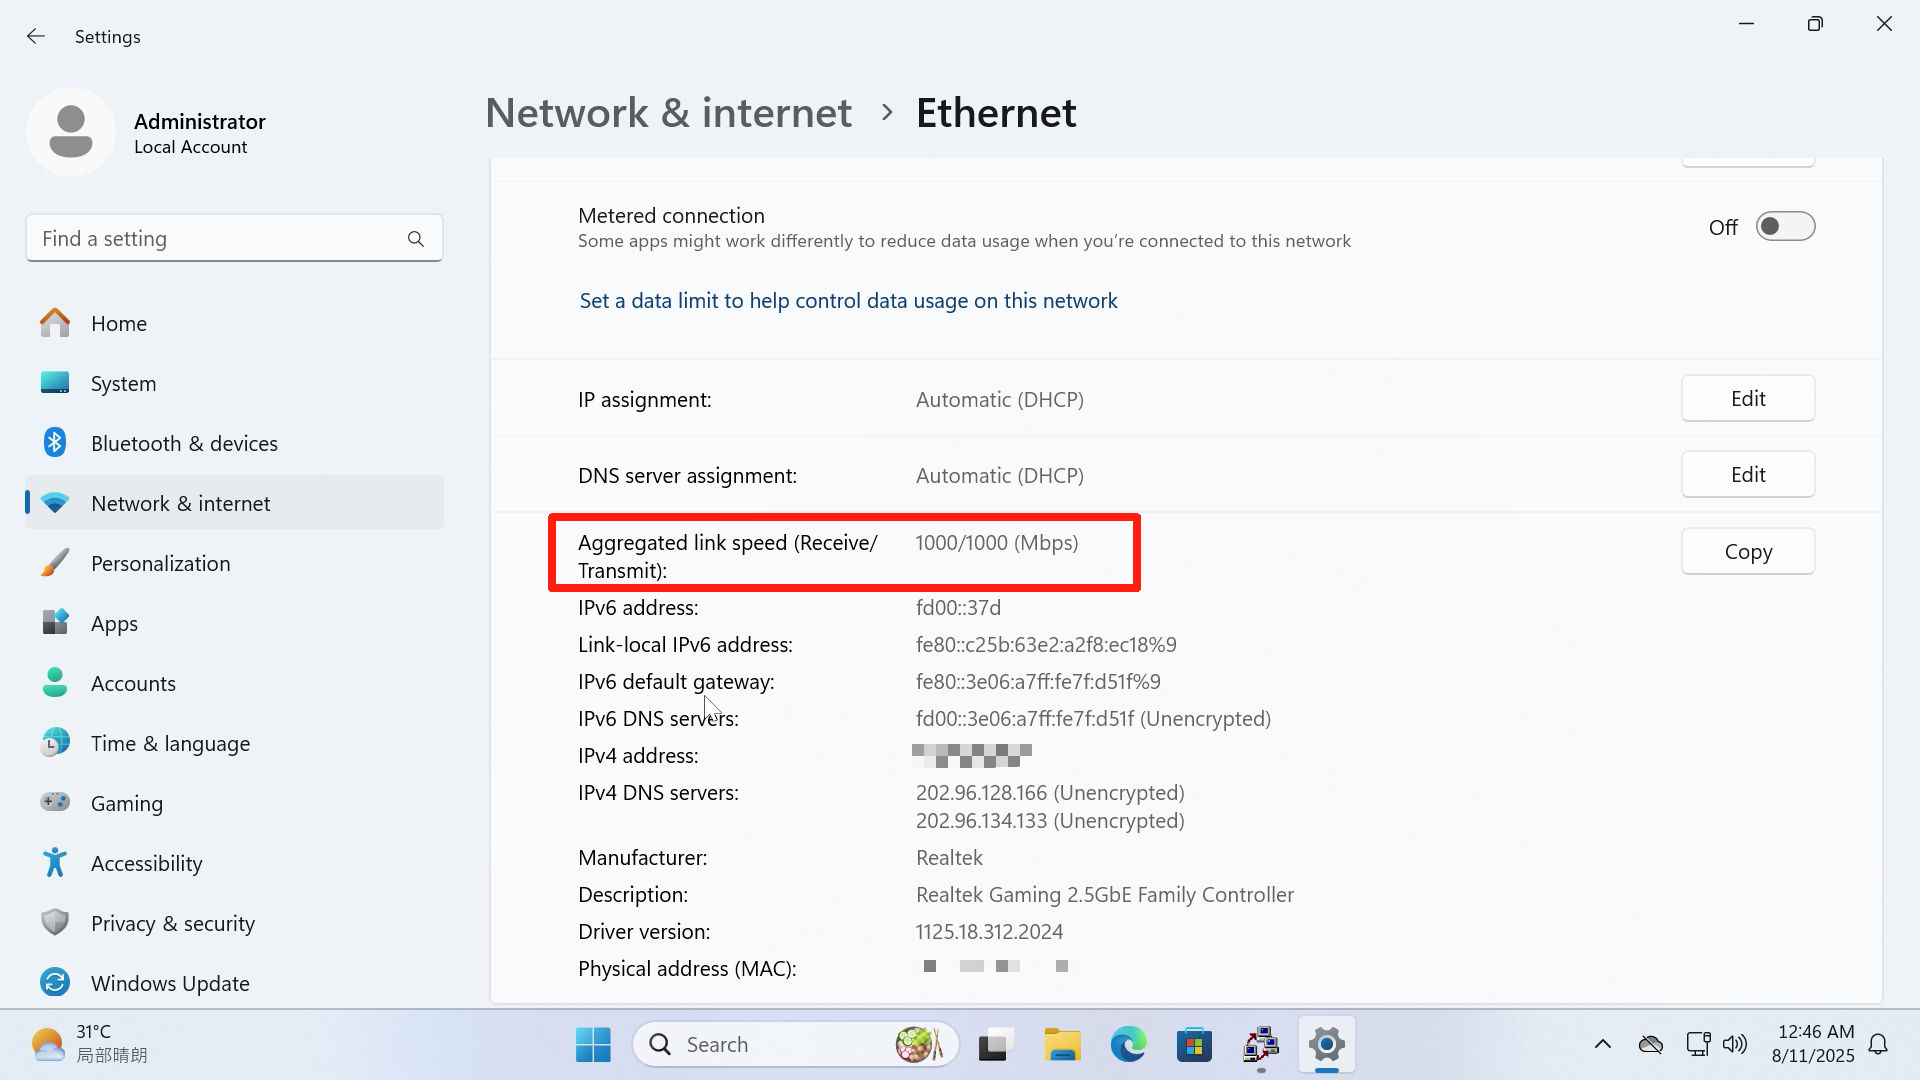Open the data limit settings link
This screenshot has height=1080, width=1920.
pos(848,301)
